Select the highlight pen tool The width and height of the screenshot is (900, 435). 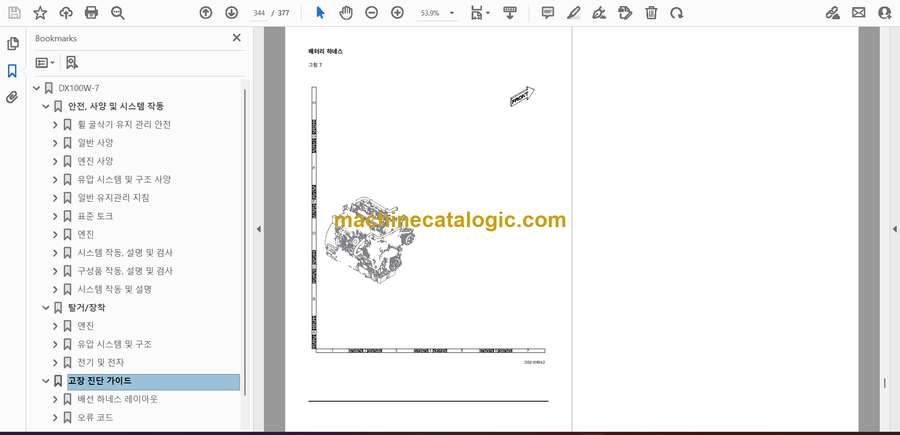tap(573, 13)
